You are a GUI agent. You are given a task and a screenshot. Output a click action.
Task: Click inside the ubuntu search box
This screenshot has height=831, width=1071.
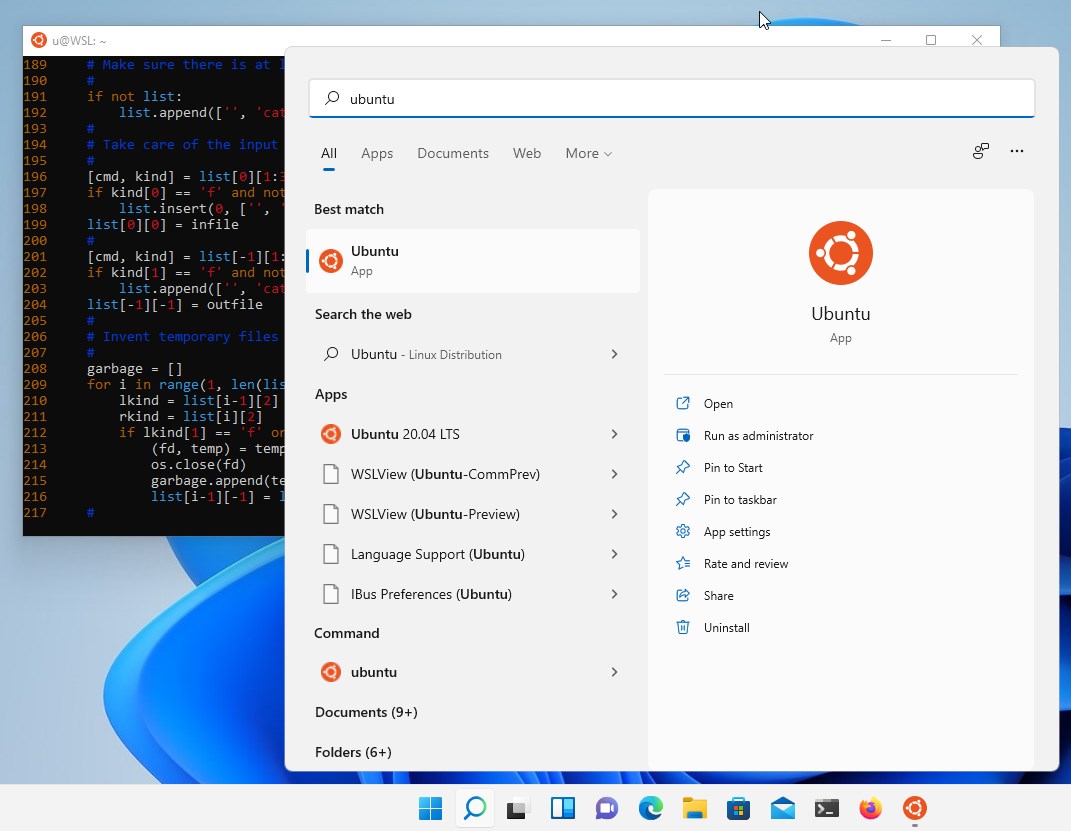(670, 98)
